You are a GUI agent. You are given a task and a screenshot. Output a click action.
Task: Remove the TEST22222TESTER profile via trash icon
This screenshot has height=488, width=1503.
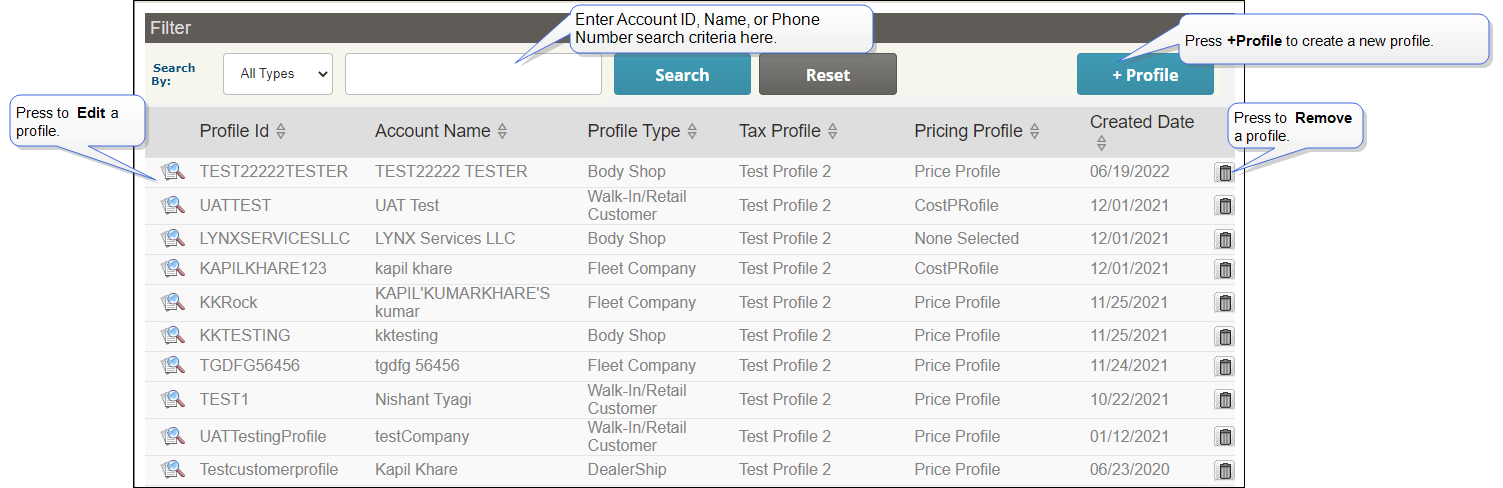click(1224, 173)
